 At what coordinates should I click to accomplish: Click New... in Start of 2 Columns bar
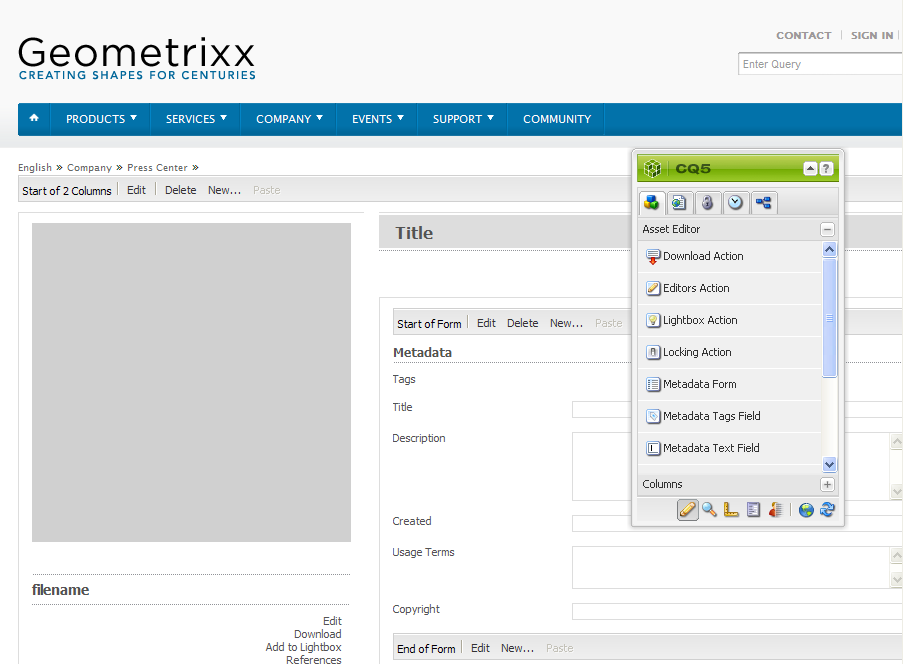coord(225,190)
